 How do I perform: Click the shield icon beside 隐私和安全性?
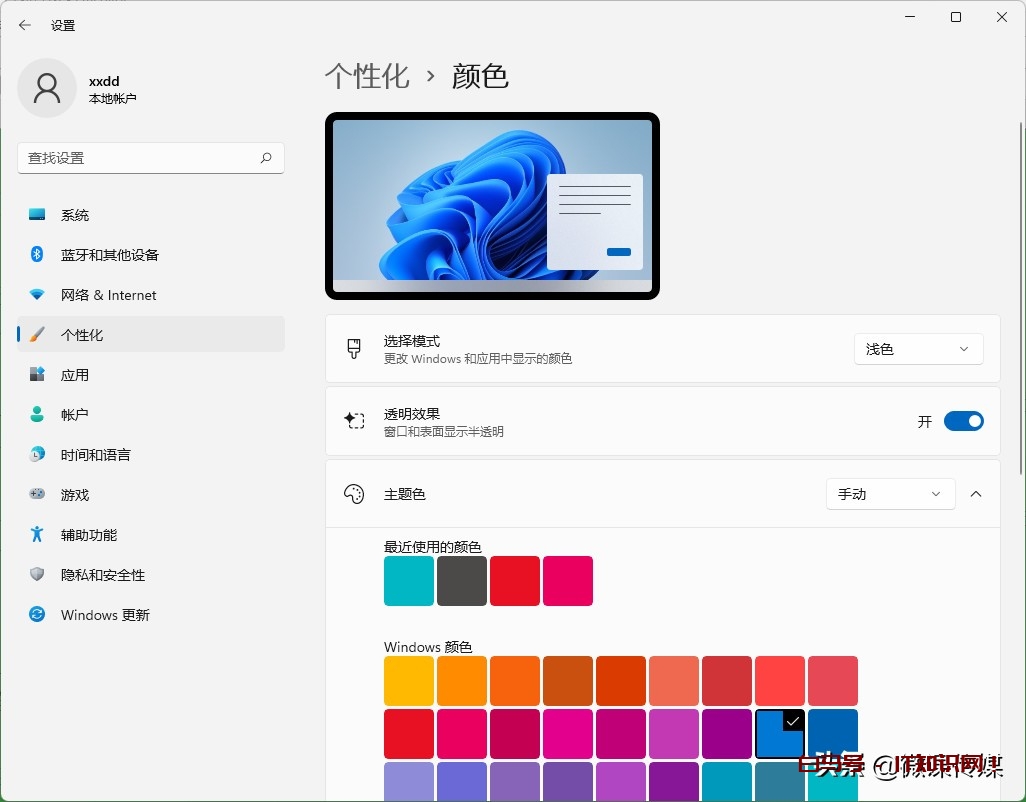click(35, 575)
